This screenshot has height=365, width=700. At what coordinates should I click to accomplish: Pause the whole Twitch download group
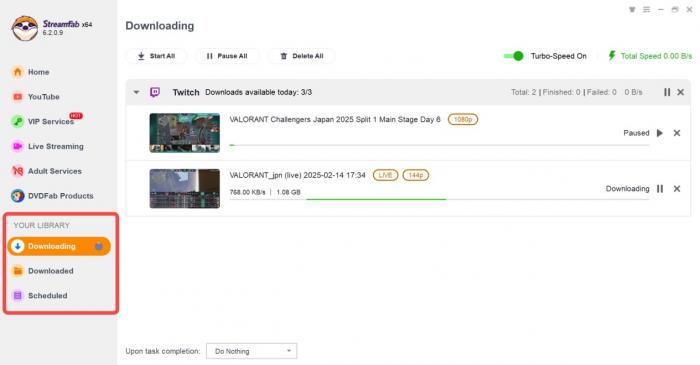point(667,92)
